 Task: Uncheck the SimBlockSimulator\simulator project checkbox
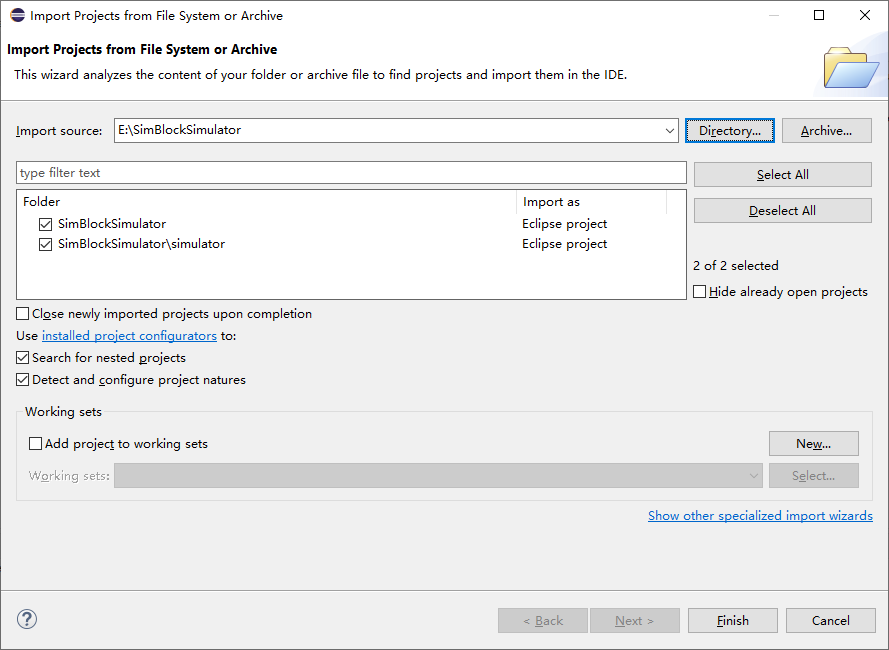[x=45, y=244]
